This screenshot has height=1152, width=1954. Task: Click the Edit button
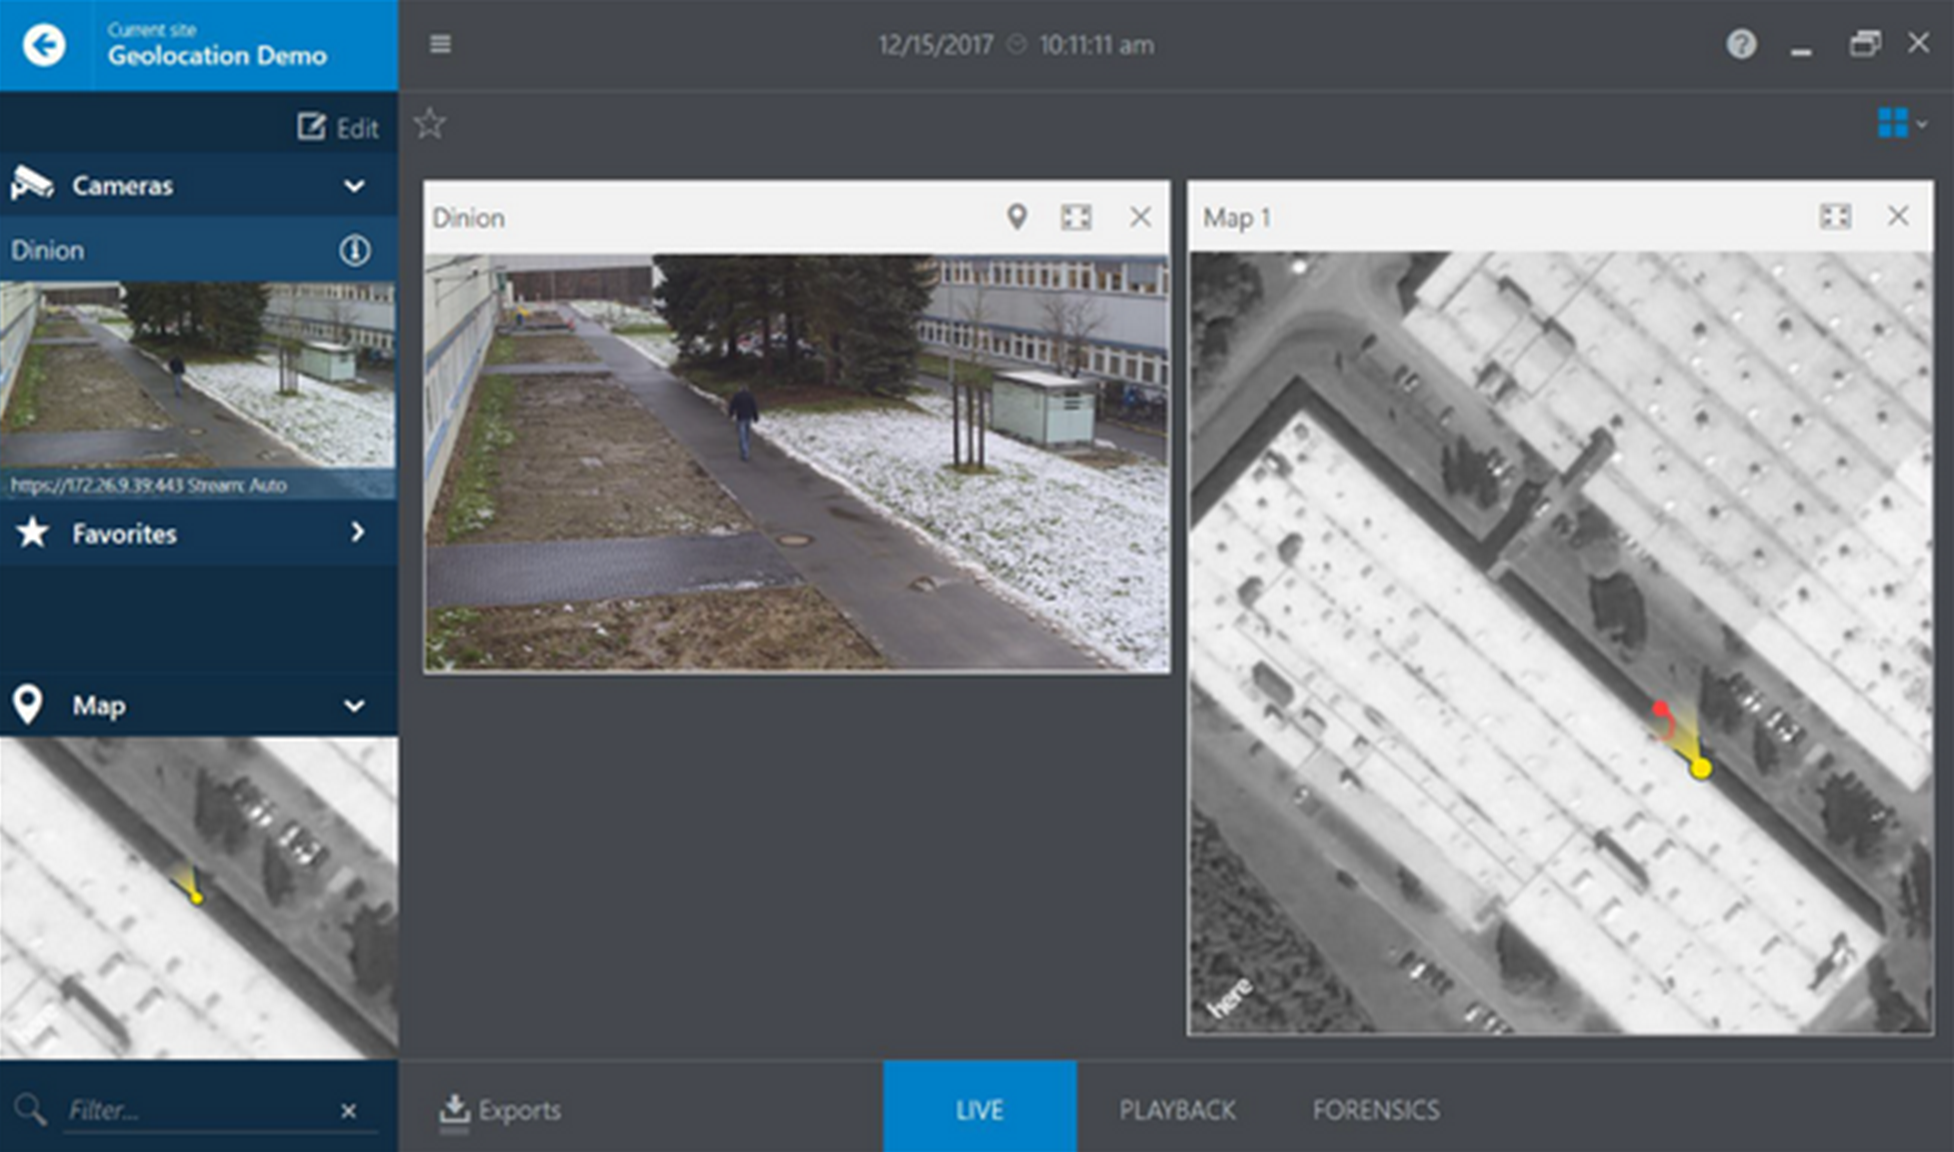pos(338,126)
